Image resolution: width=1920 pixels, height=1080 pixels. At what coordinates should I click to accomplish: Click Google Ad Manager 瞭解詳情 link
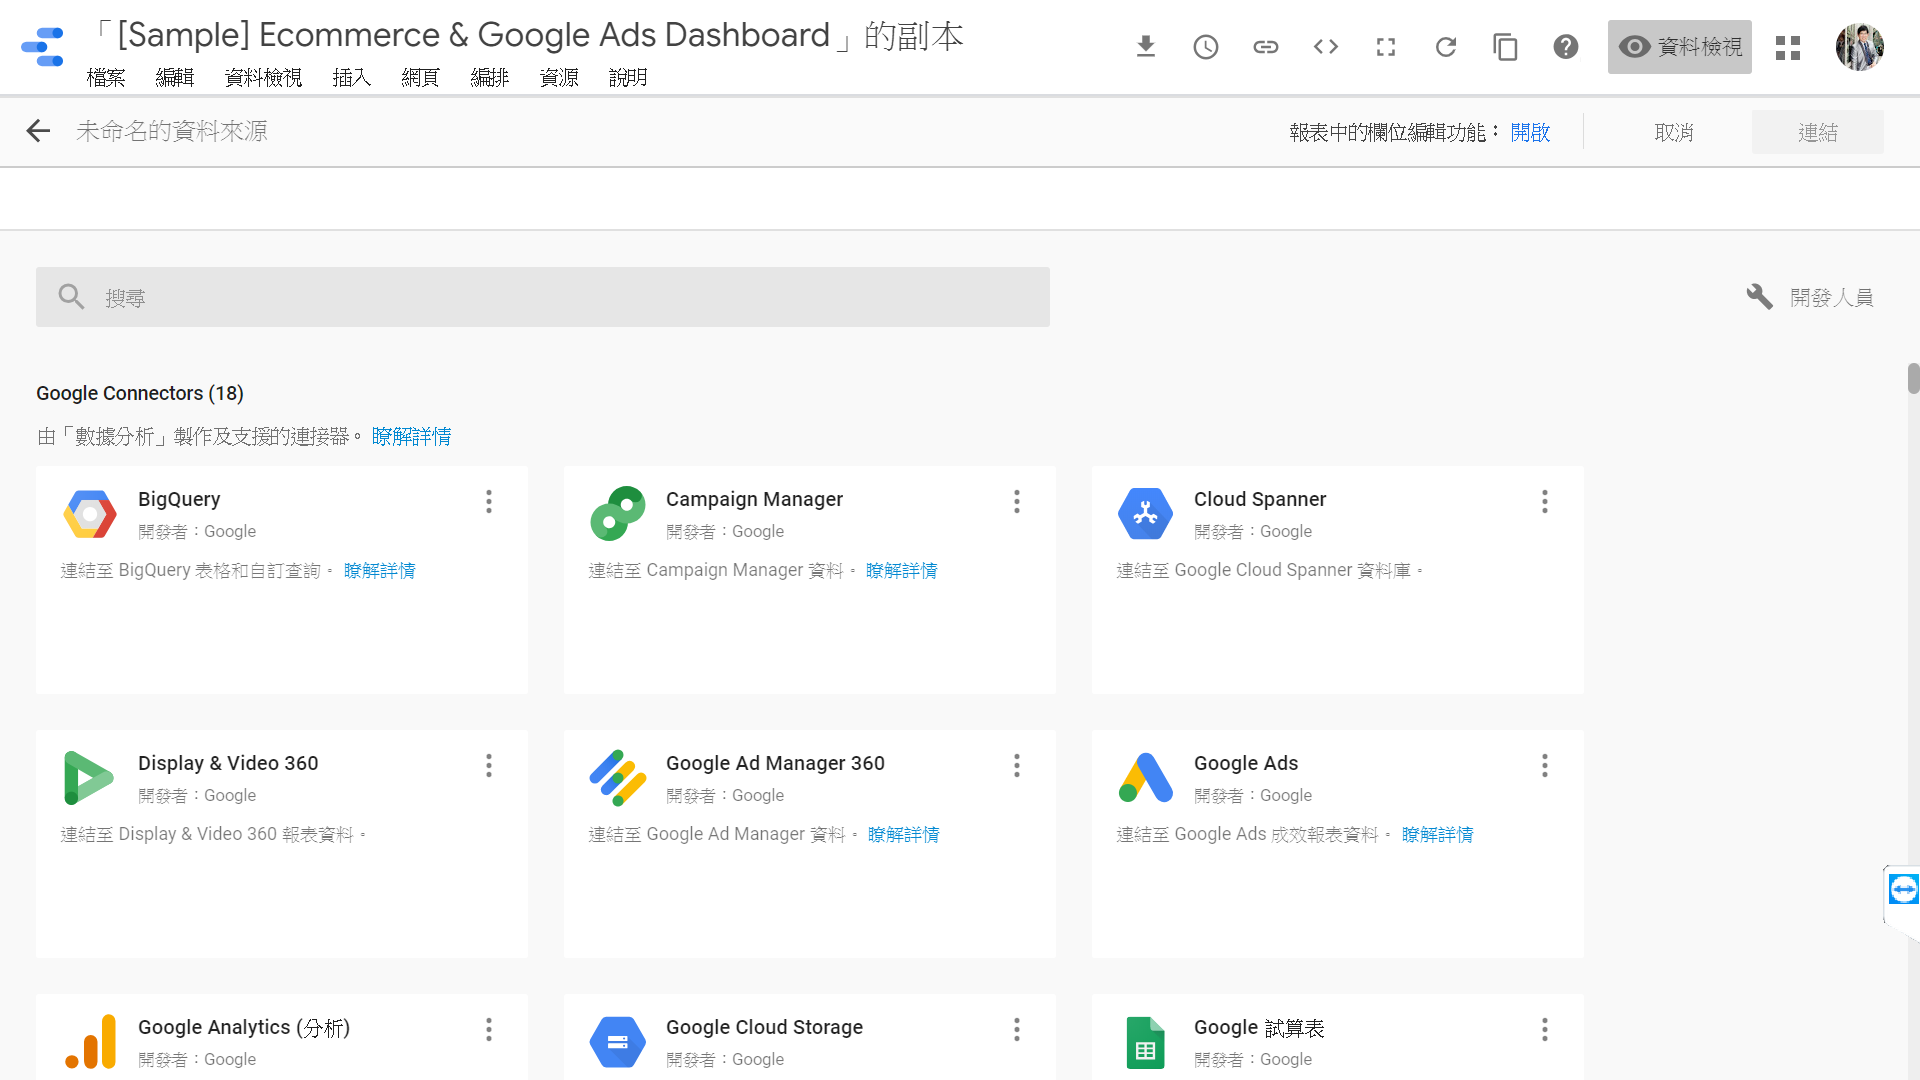pos(904,834)
